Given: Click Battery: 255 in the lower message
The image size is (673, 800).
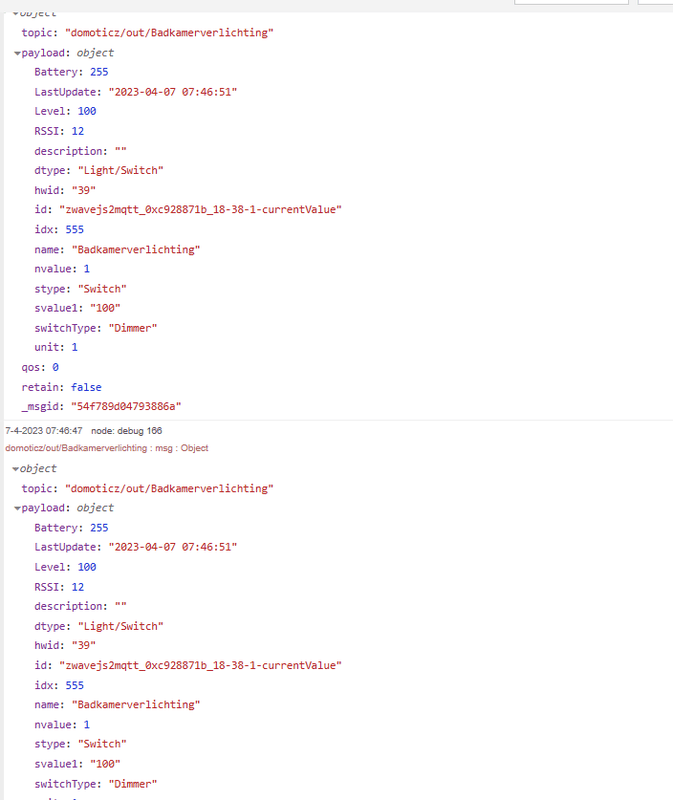Looking at the screenshot, I should click(x=71, y=528).
